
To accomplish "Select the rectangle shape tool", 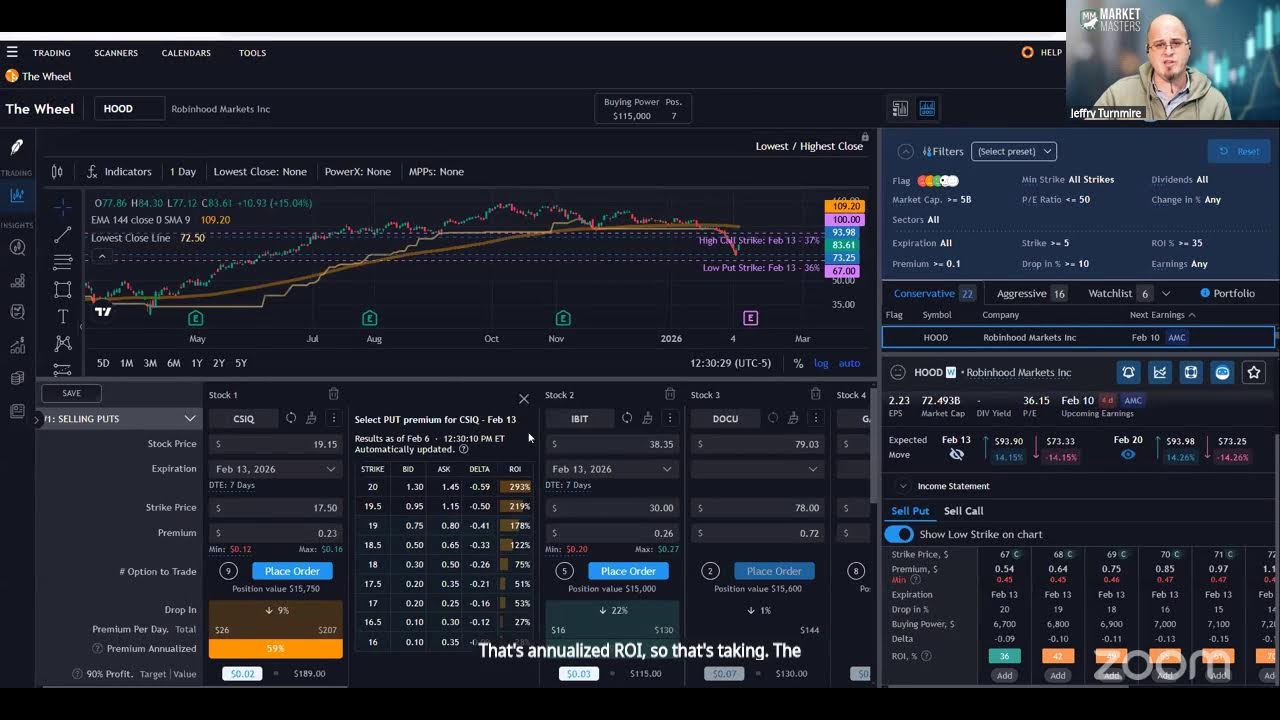I will (x=62, y=289).
